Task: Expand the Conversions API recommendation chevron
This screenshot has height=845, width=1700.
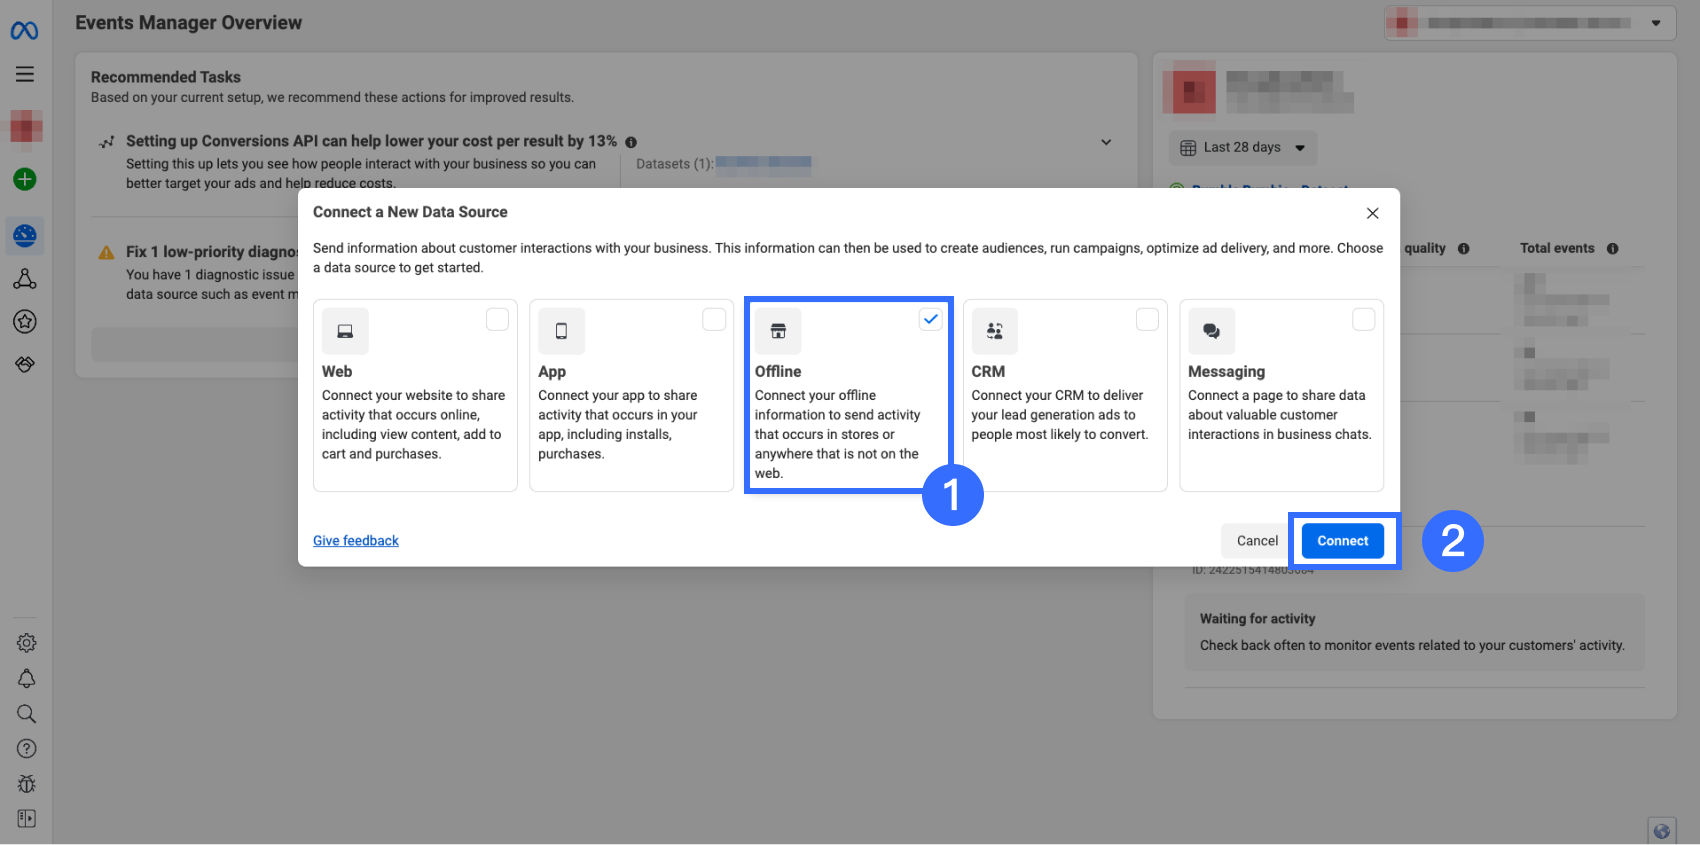Action: (x=1106, y=142)
